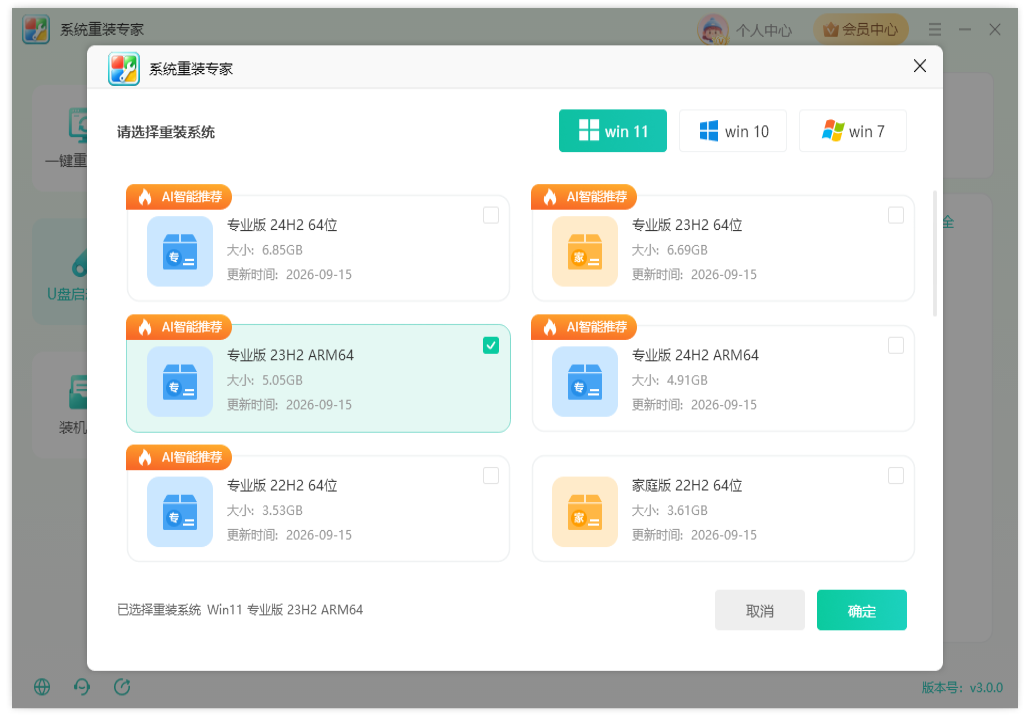The image size is (1030, 717).
Task: Click the customer service headset icon
Action: click(x=82, y=687)
